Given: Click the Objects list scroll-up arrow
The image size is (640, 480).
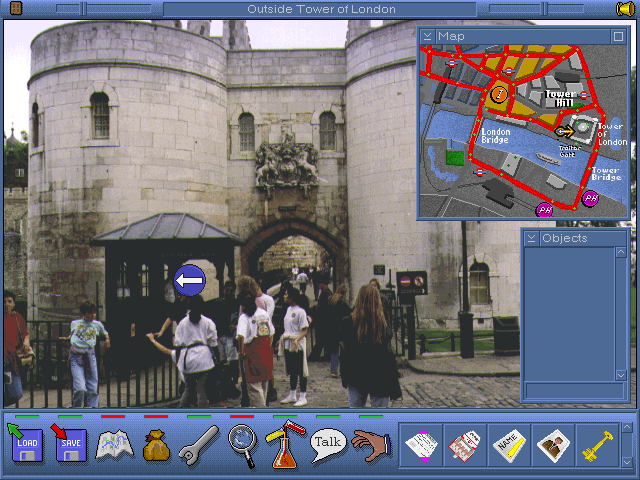Looking at the screenshot, I should tap(621, 252).
